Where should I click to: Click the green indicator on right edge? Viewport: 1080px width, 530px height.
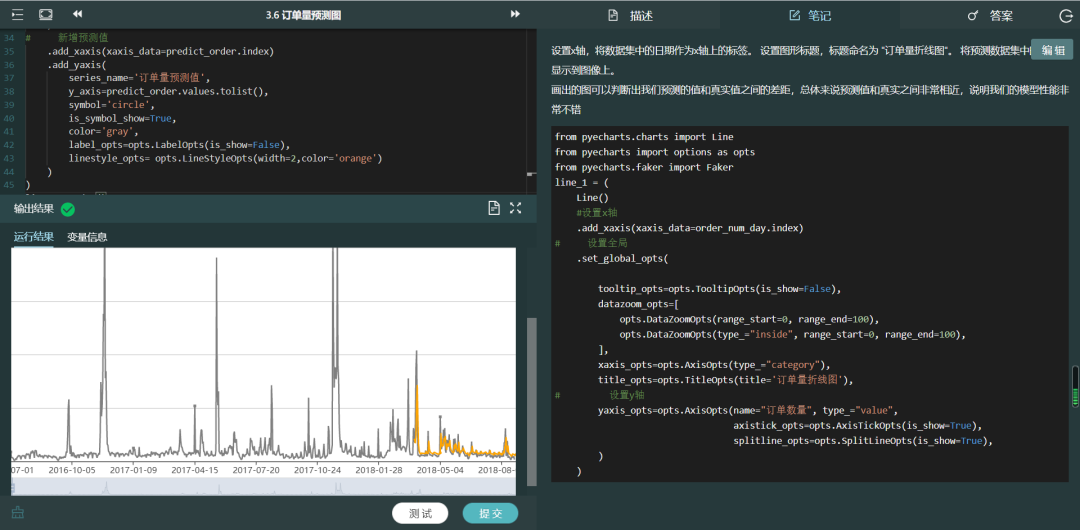click(1075, 389)
